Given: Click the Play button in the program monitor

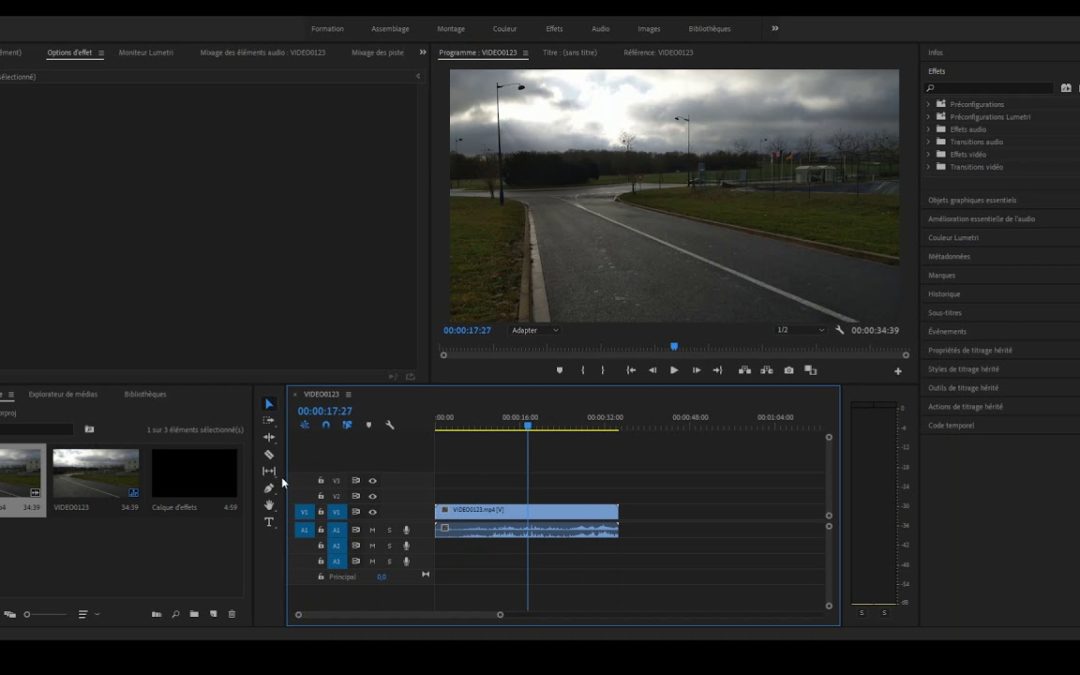Looking at the screenshot, I should pyautogui.click(x=674, y=370).
